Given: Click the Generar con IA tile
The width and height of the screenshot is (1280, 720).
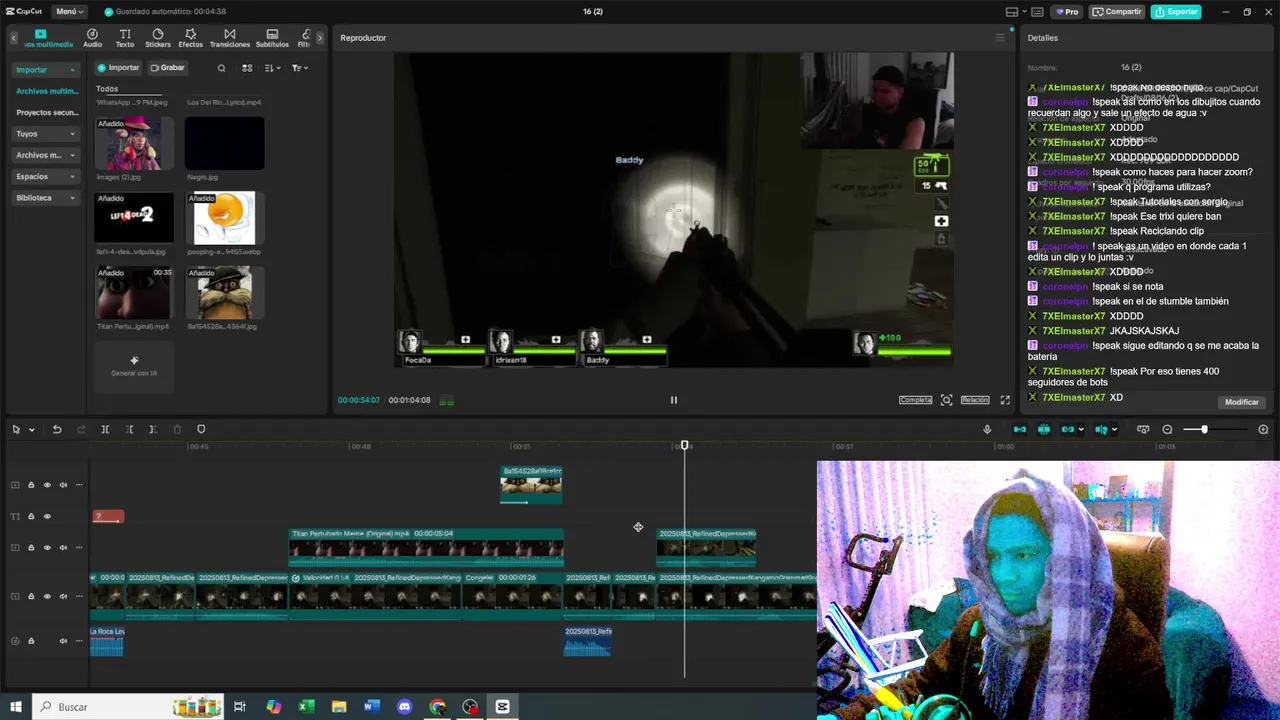Looking at the screenshot, I should click(134, 366).
